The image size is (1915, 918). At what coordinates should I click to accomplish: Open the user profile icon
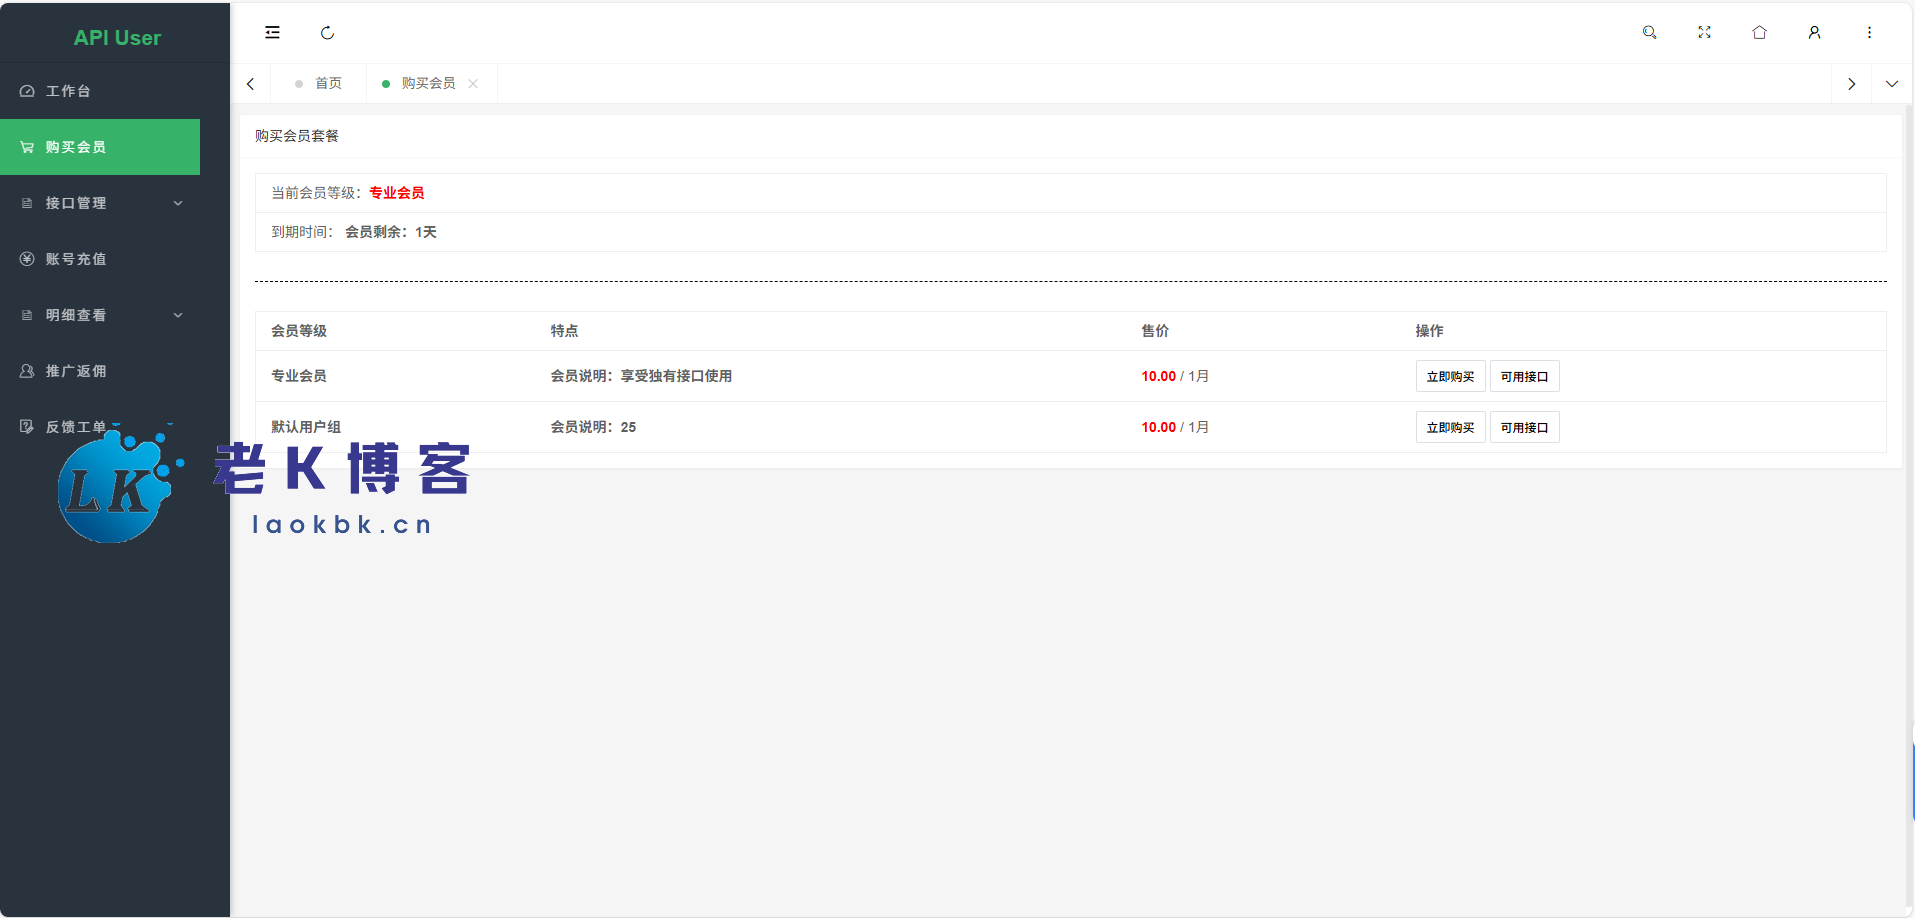pos(1814,33)
